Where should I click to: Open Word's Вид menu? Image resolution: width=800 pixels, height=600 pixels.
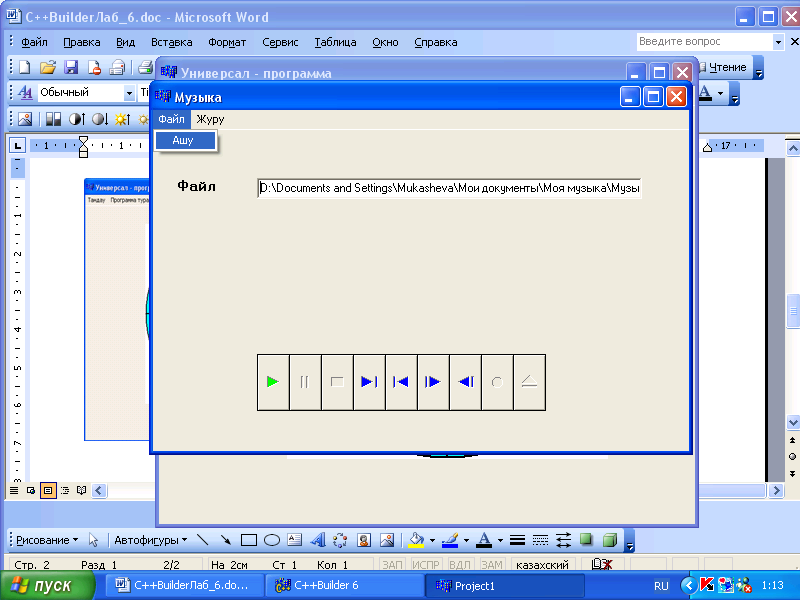tap(125, 42)
